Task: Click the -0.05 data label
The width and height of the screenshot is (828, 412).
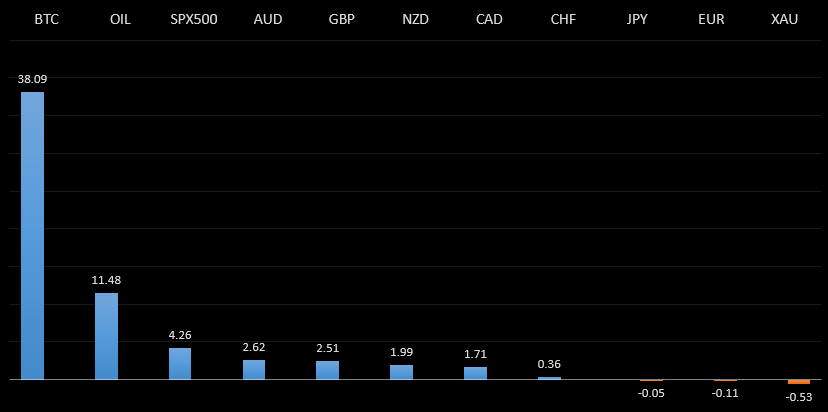Action: 651,393
